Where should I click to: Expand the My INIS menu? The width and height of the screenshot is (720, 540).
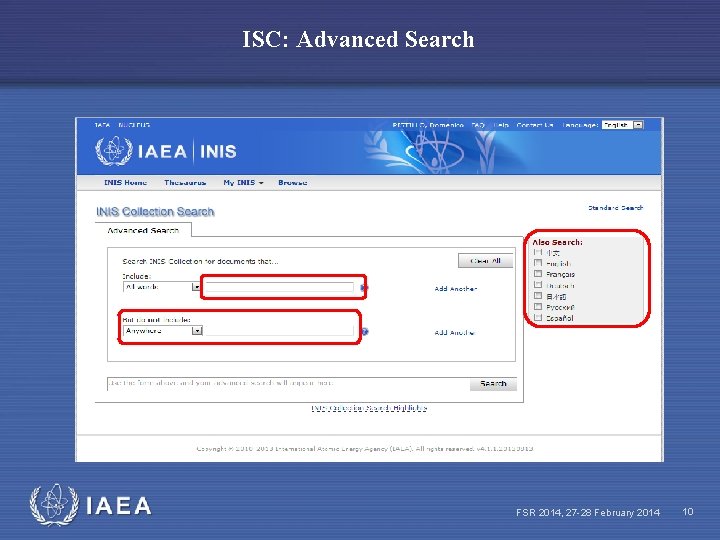(x=243, y=183)
